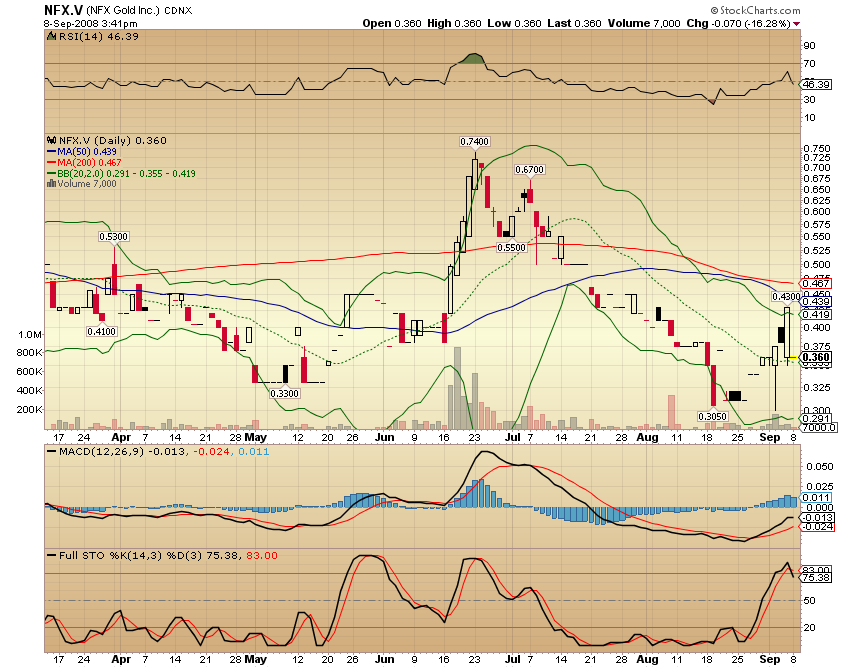Image resolution: width=850 pixels, height=668 pixels.
Task: Click the Full STO line-style icon
Action: [x=51, y=554]
